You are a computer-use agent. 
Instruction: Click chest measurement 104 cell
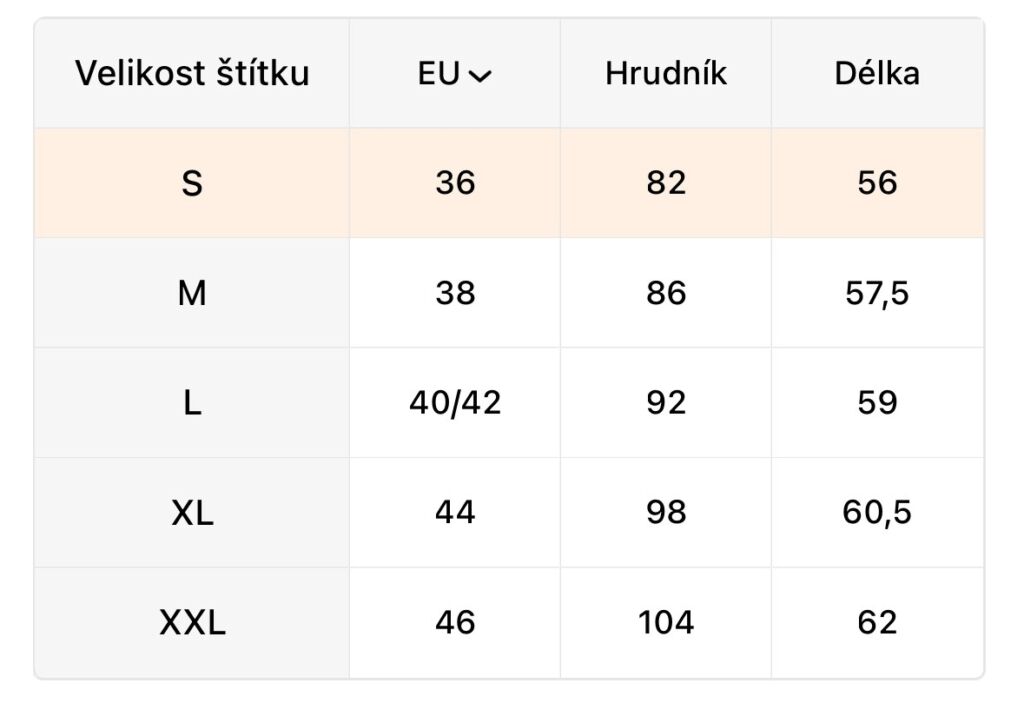(666, 624)
